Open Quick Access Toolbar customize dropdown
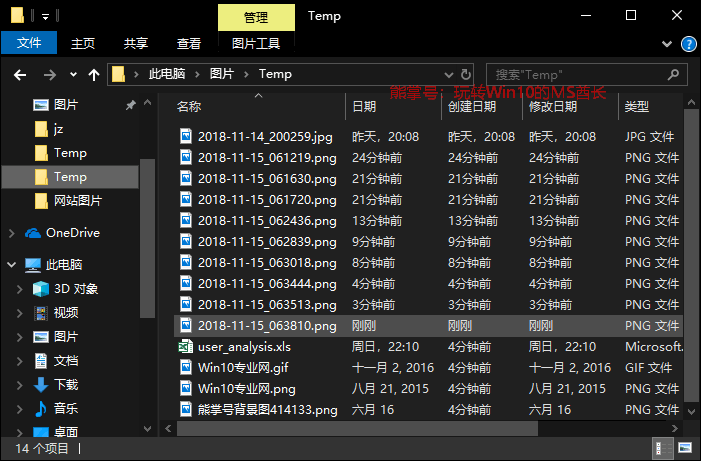Image resolution: width=701 pixels, height=461 pixels. 45,17
